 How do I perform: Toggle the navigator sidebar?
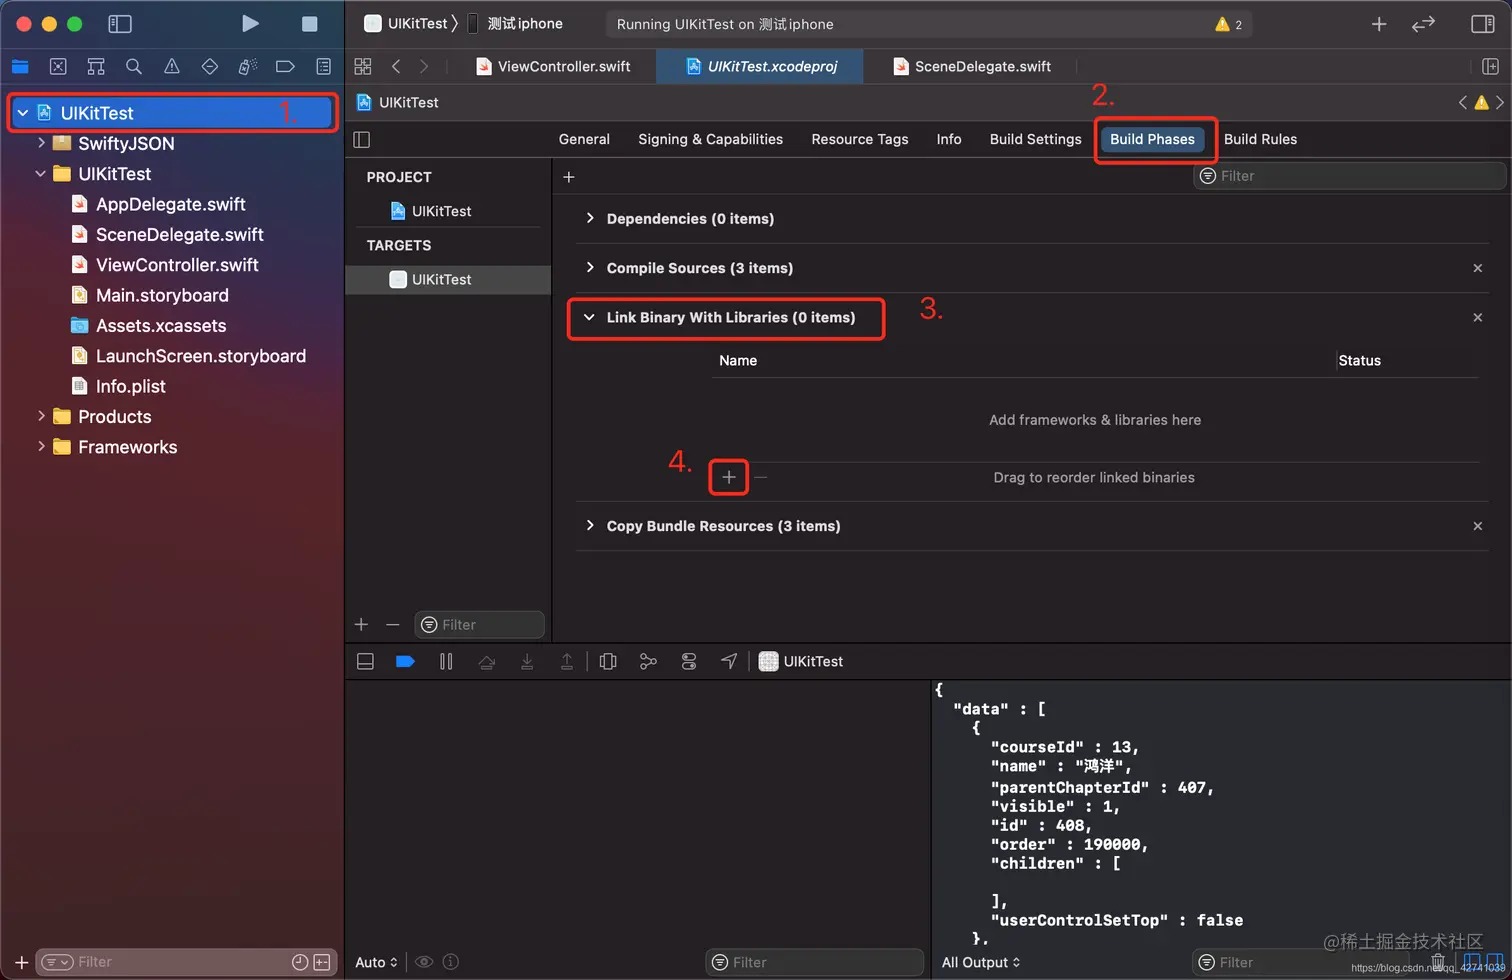click(x=120, y=23)
